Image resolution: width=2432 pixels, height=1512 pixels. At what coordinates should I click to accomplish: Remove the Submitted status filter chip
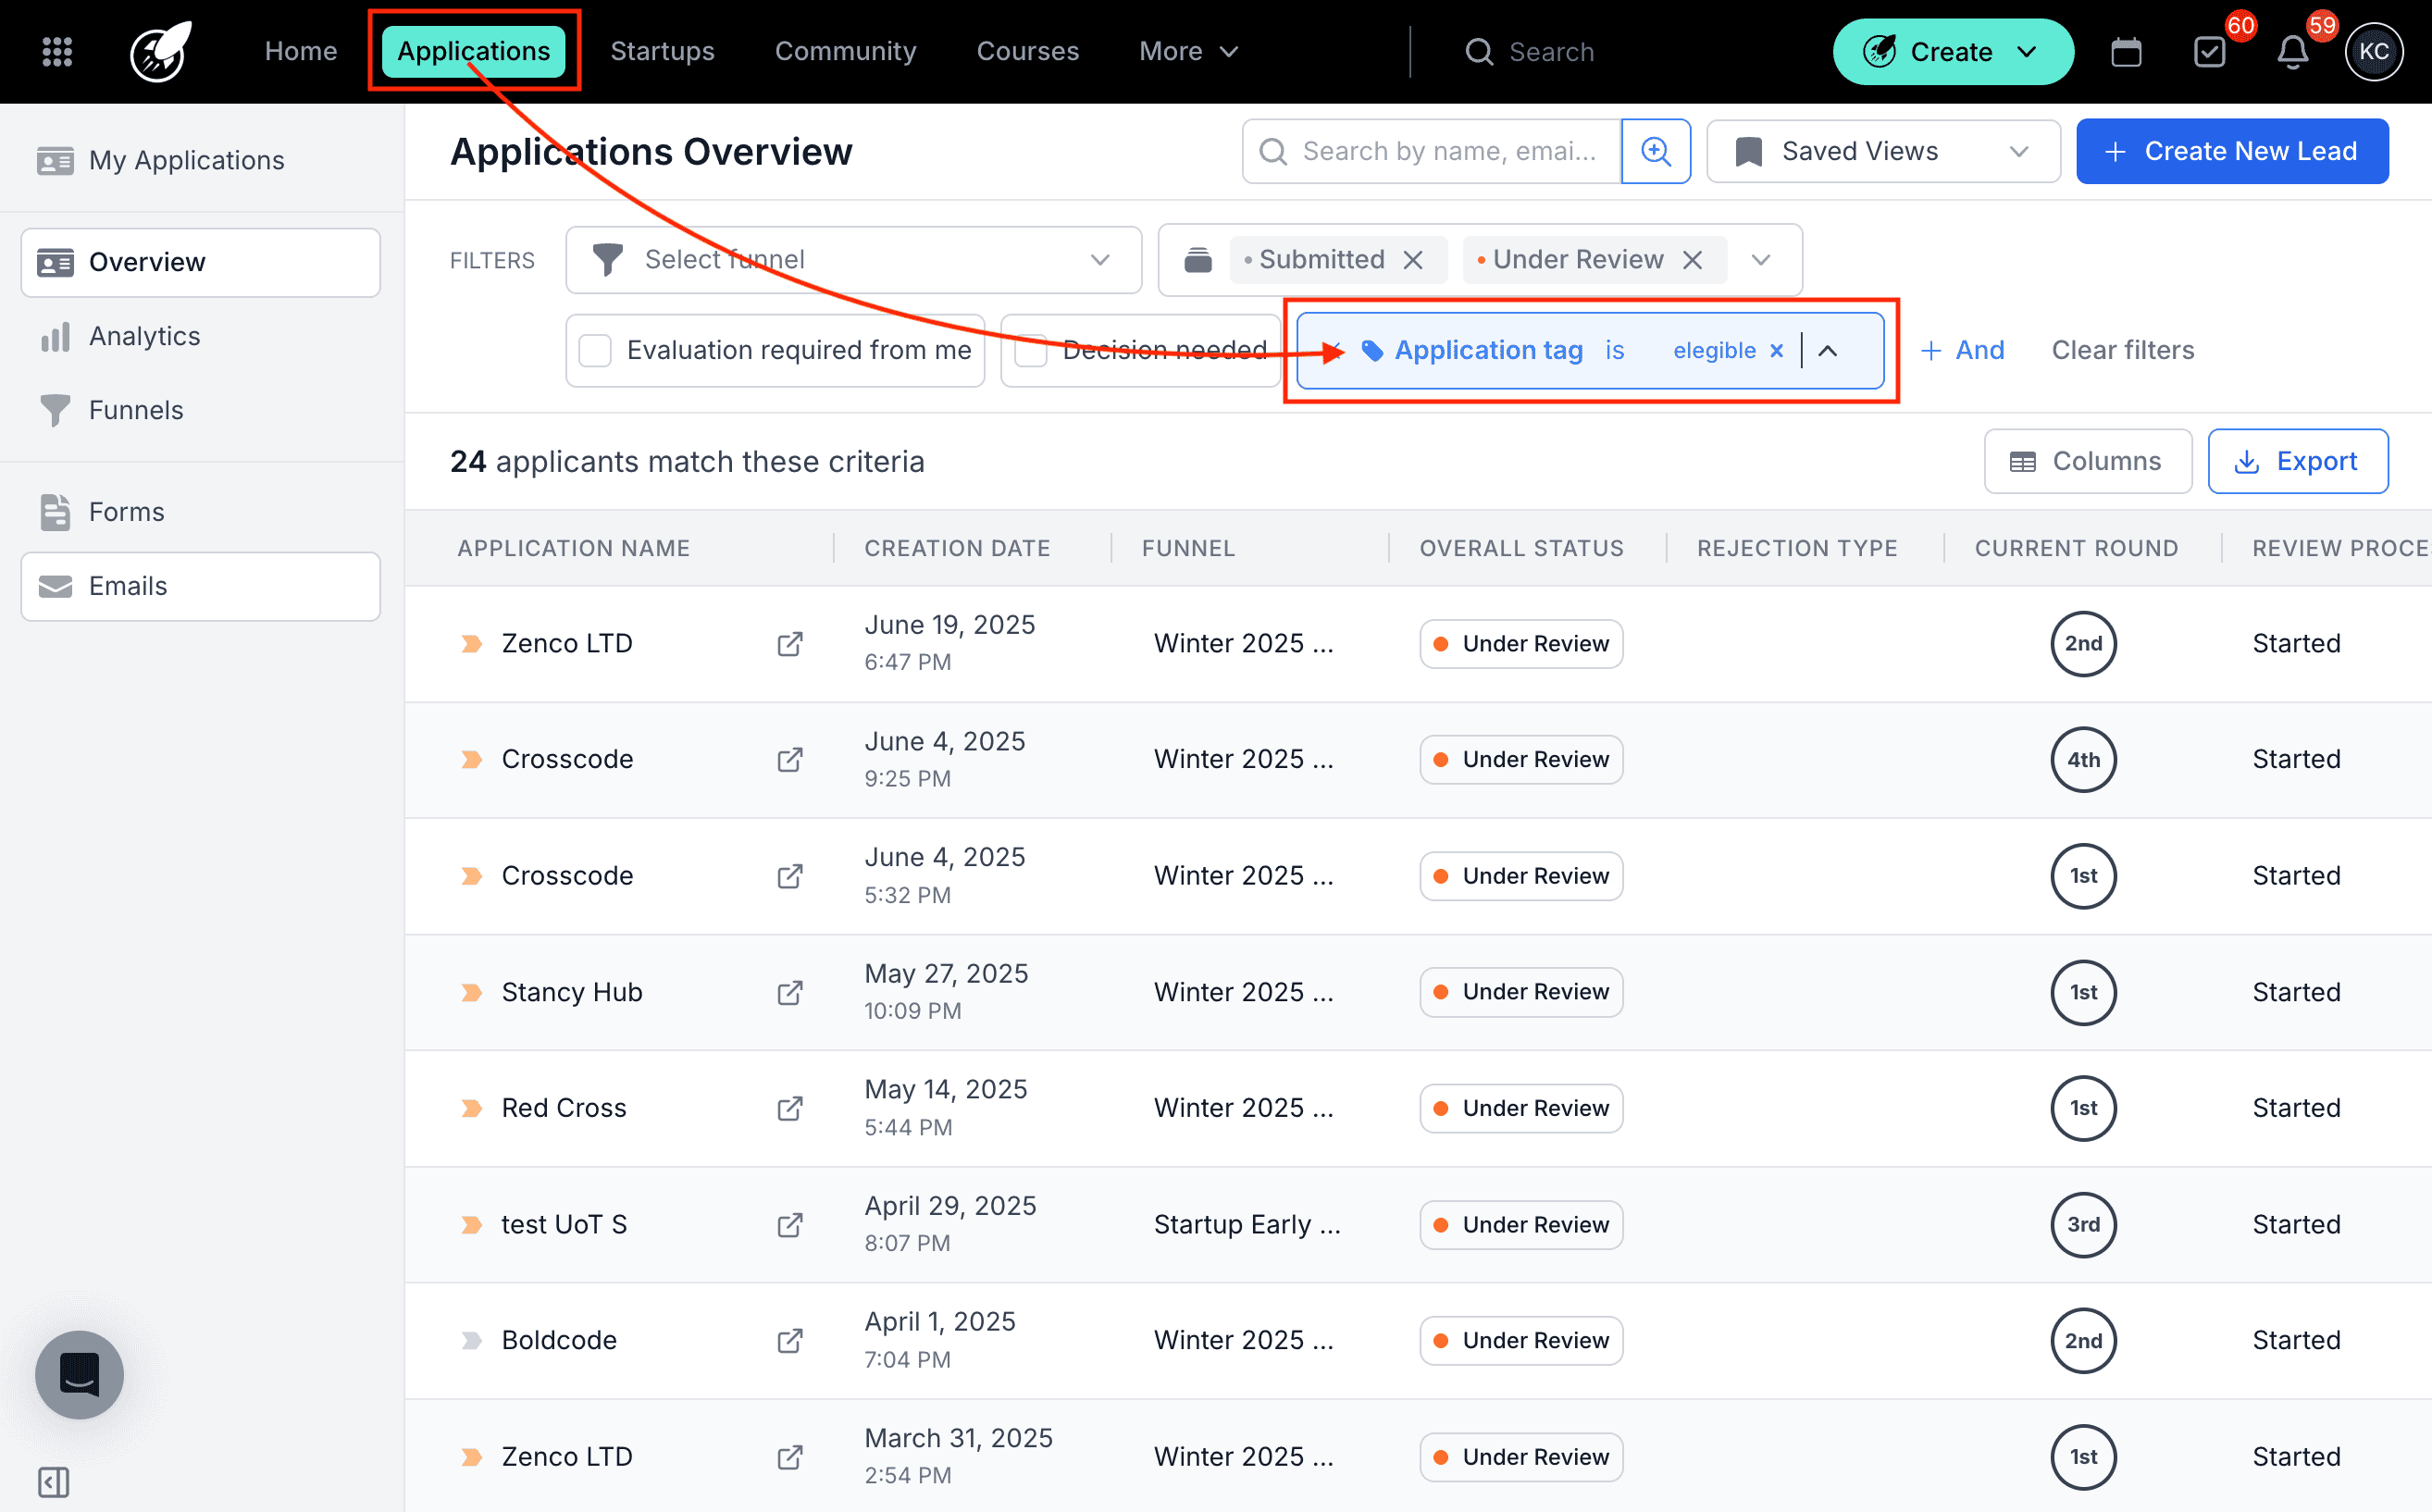1413,260
